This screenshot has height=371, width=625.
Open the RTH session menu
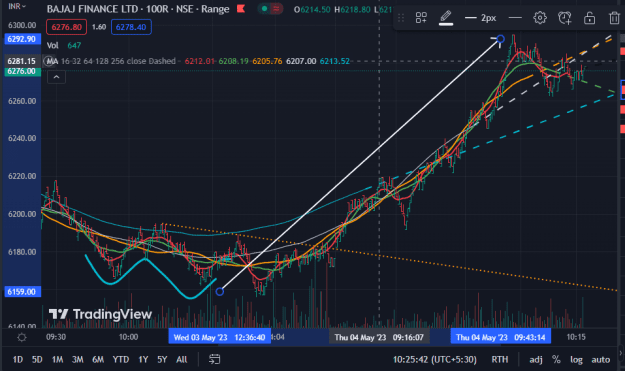pos(499,359)
